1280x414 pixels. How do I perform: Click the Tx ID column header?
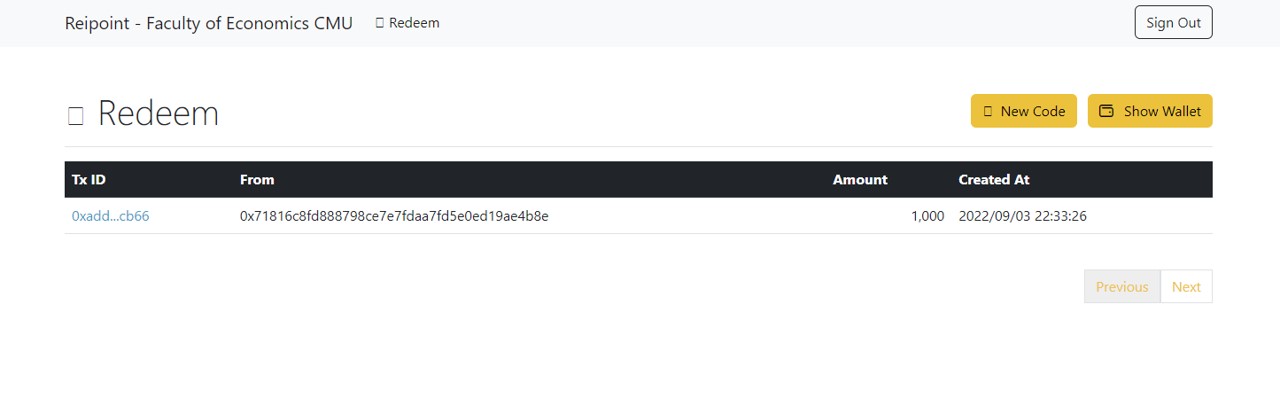89,180
